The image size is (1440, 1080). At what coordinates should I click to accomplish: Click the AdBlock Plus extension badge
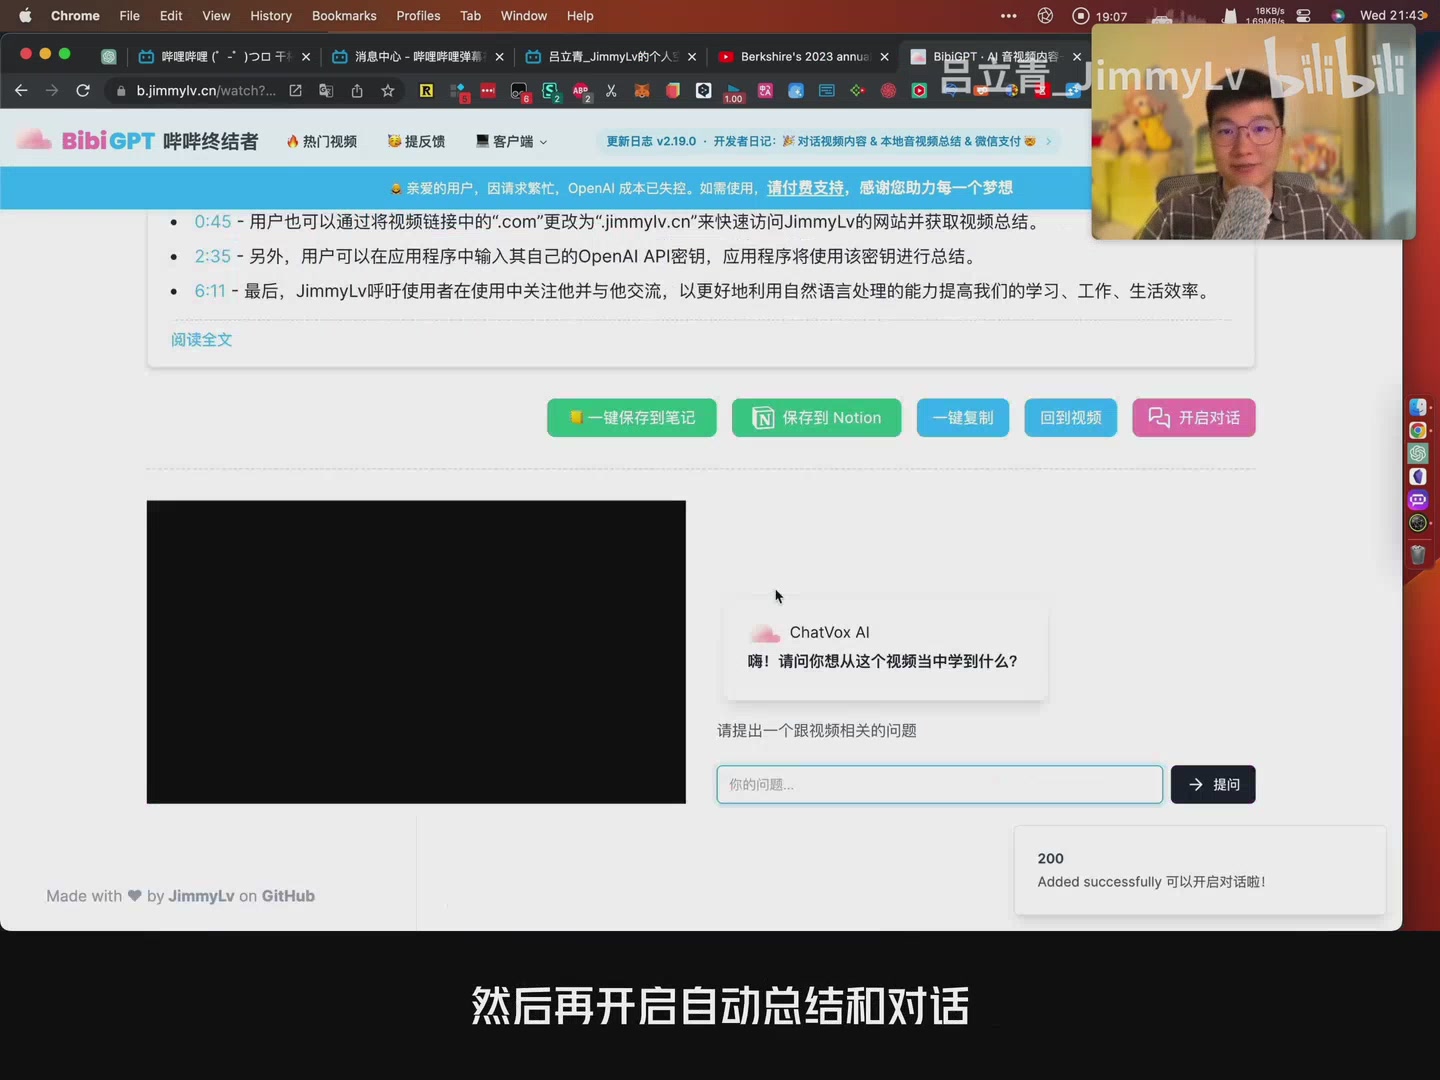[581, 91]
